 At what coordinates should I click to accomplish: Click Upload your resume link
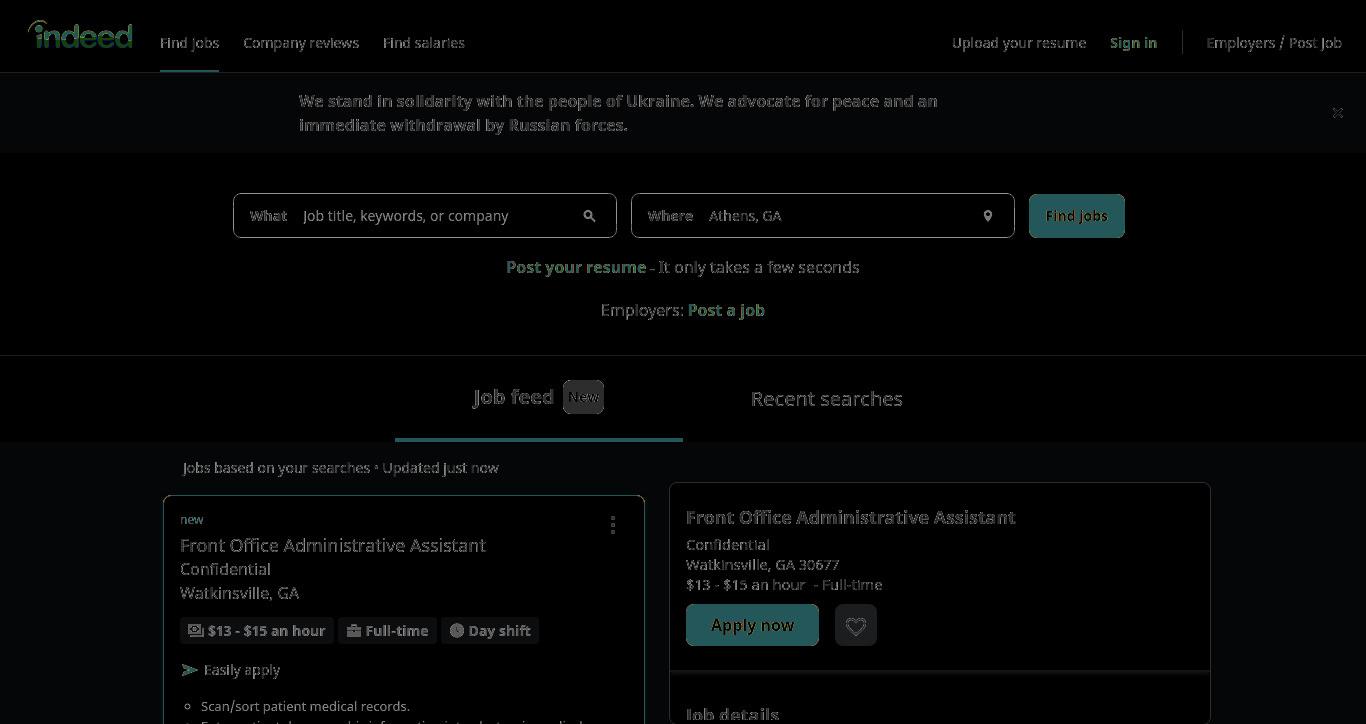coord(1019,43)
